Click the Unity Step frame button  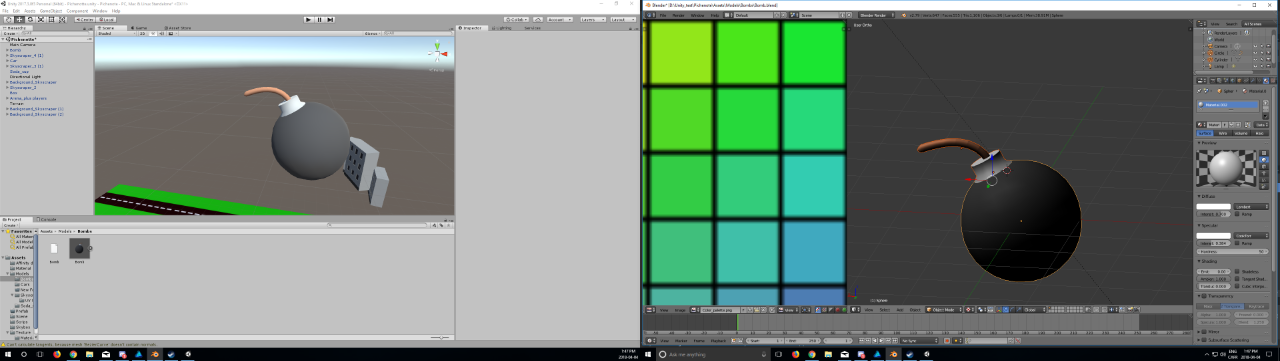330,19
